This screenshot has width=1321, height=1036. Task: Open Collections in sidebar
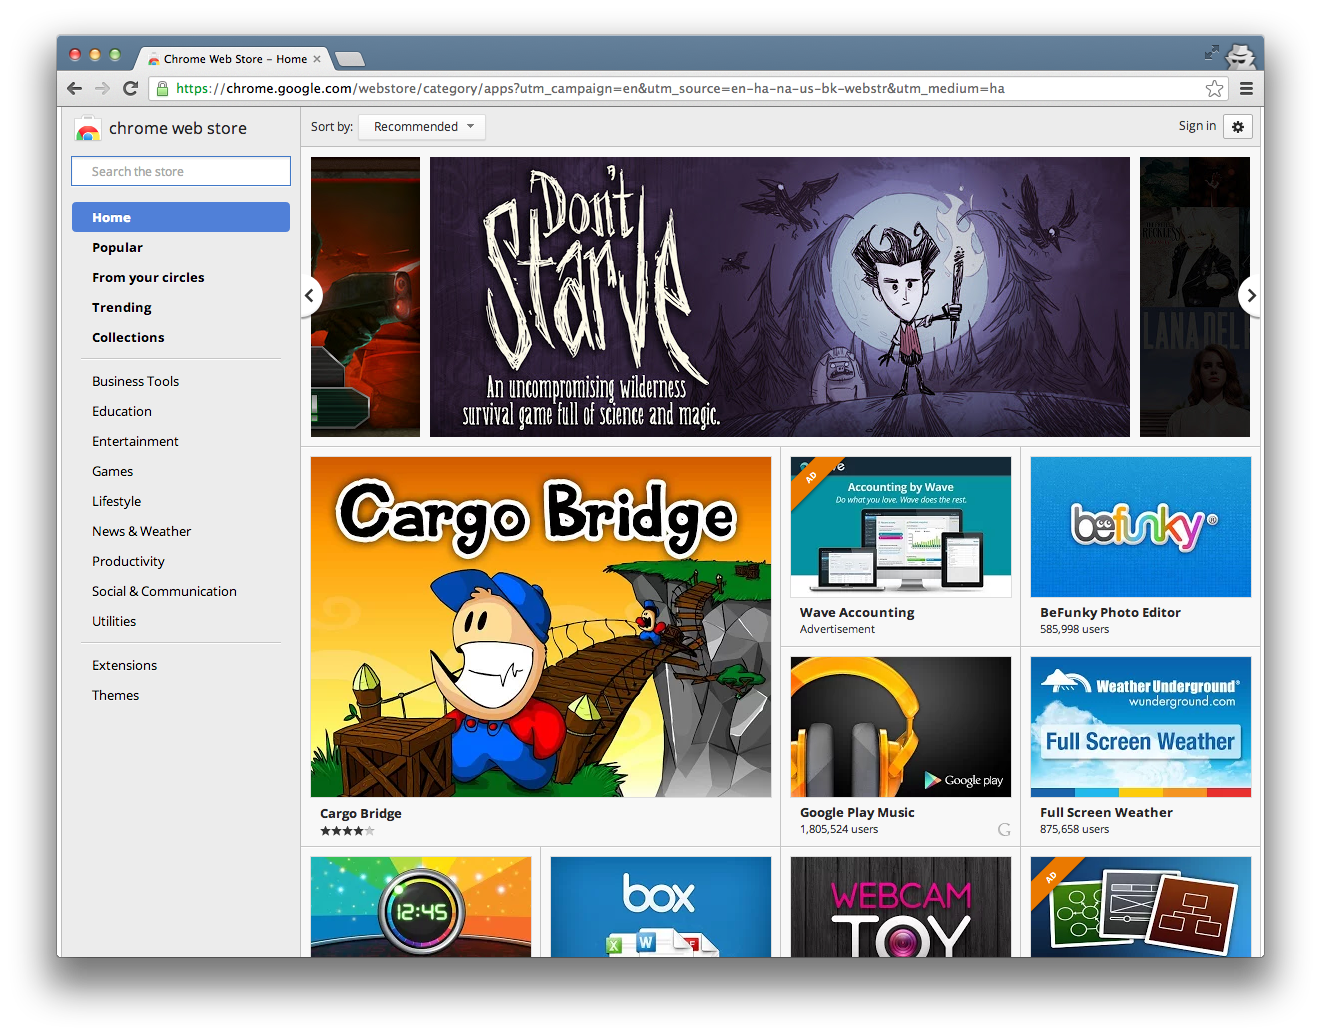tap(128, 337)
